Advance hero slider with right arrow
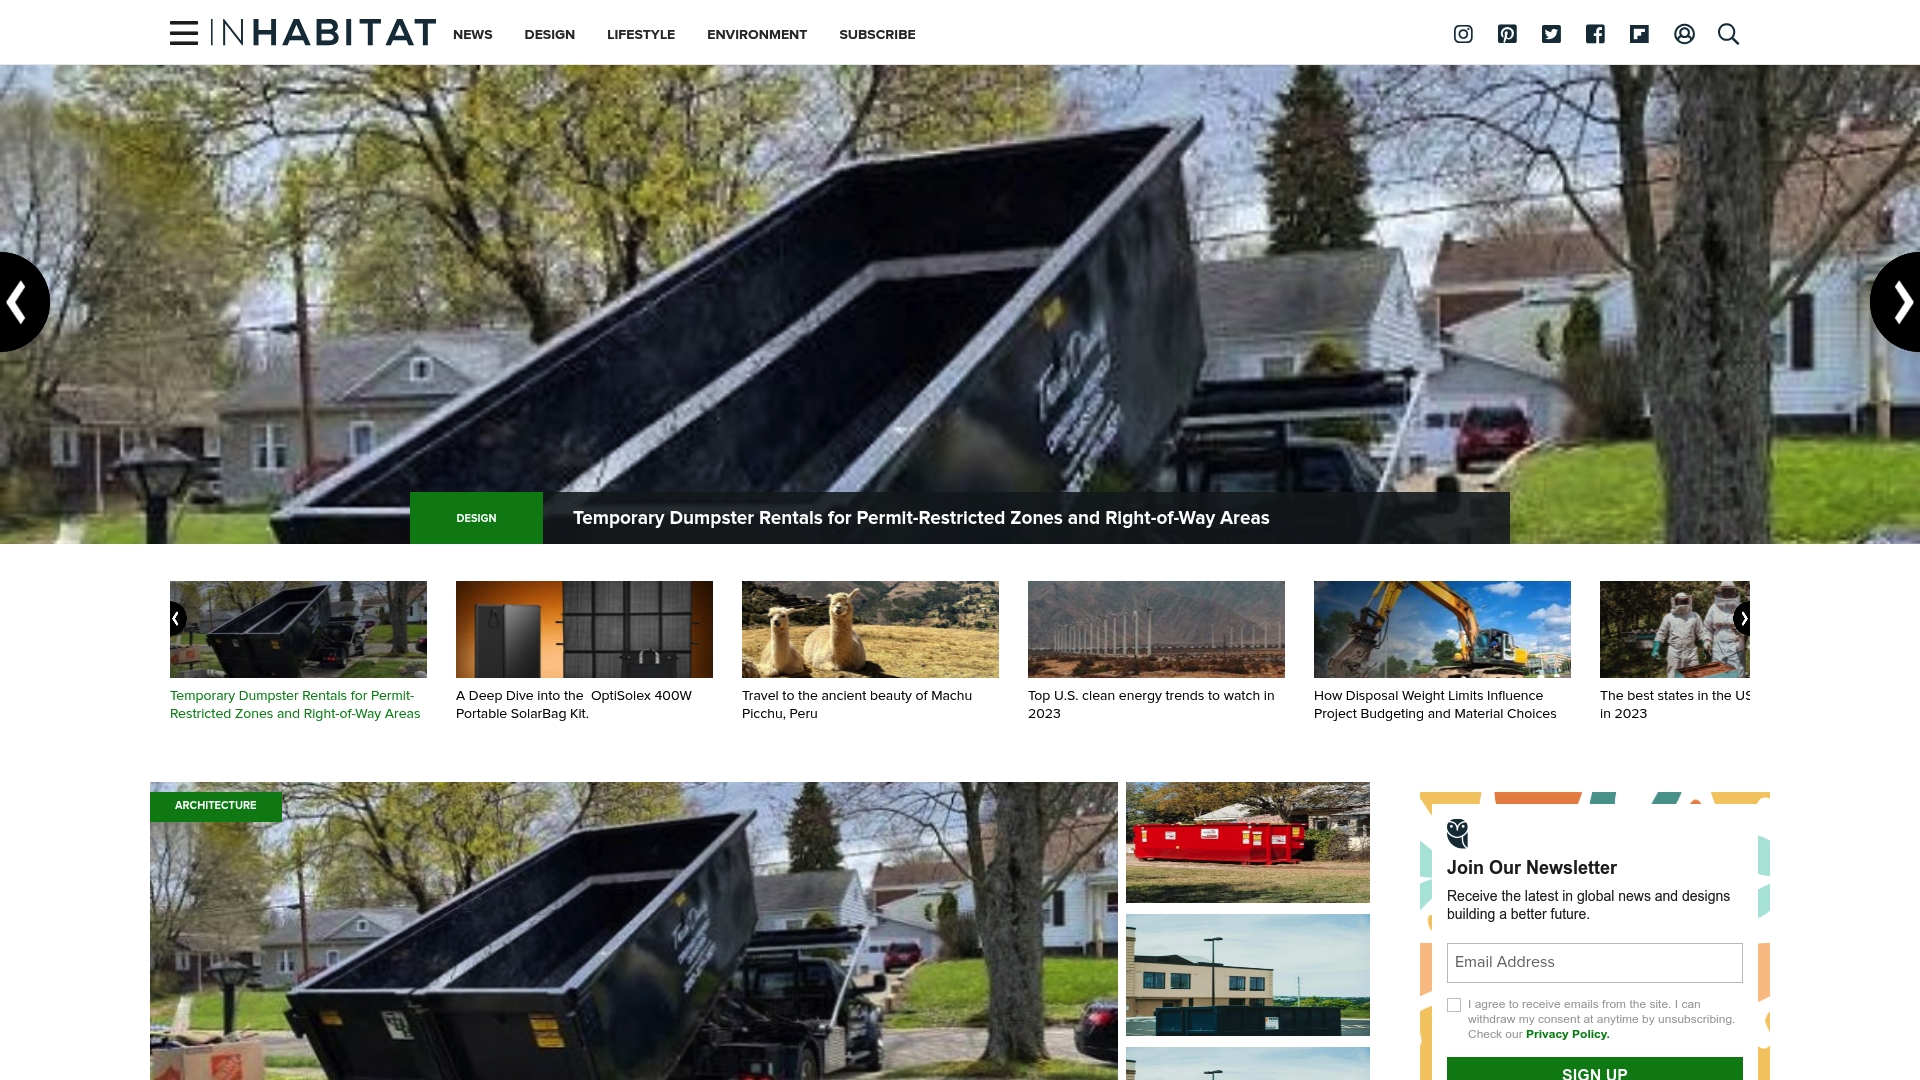The width and height of the screenshot is (1920, 1080). coord(1898,302)
